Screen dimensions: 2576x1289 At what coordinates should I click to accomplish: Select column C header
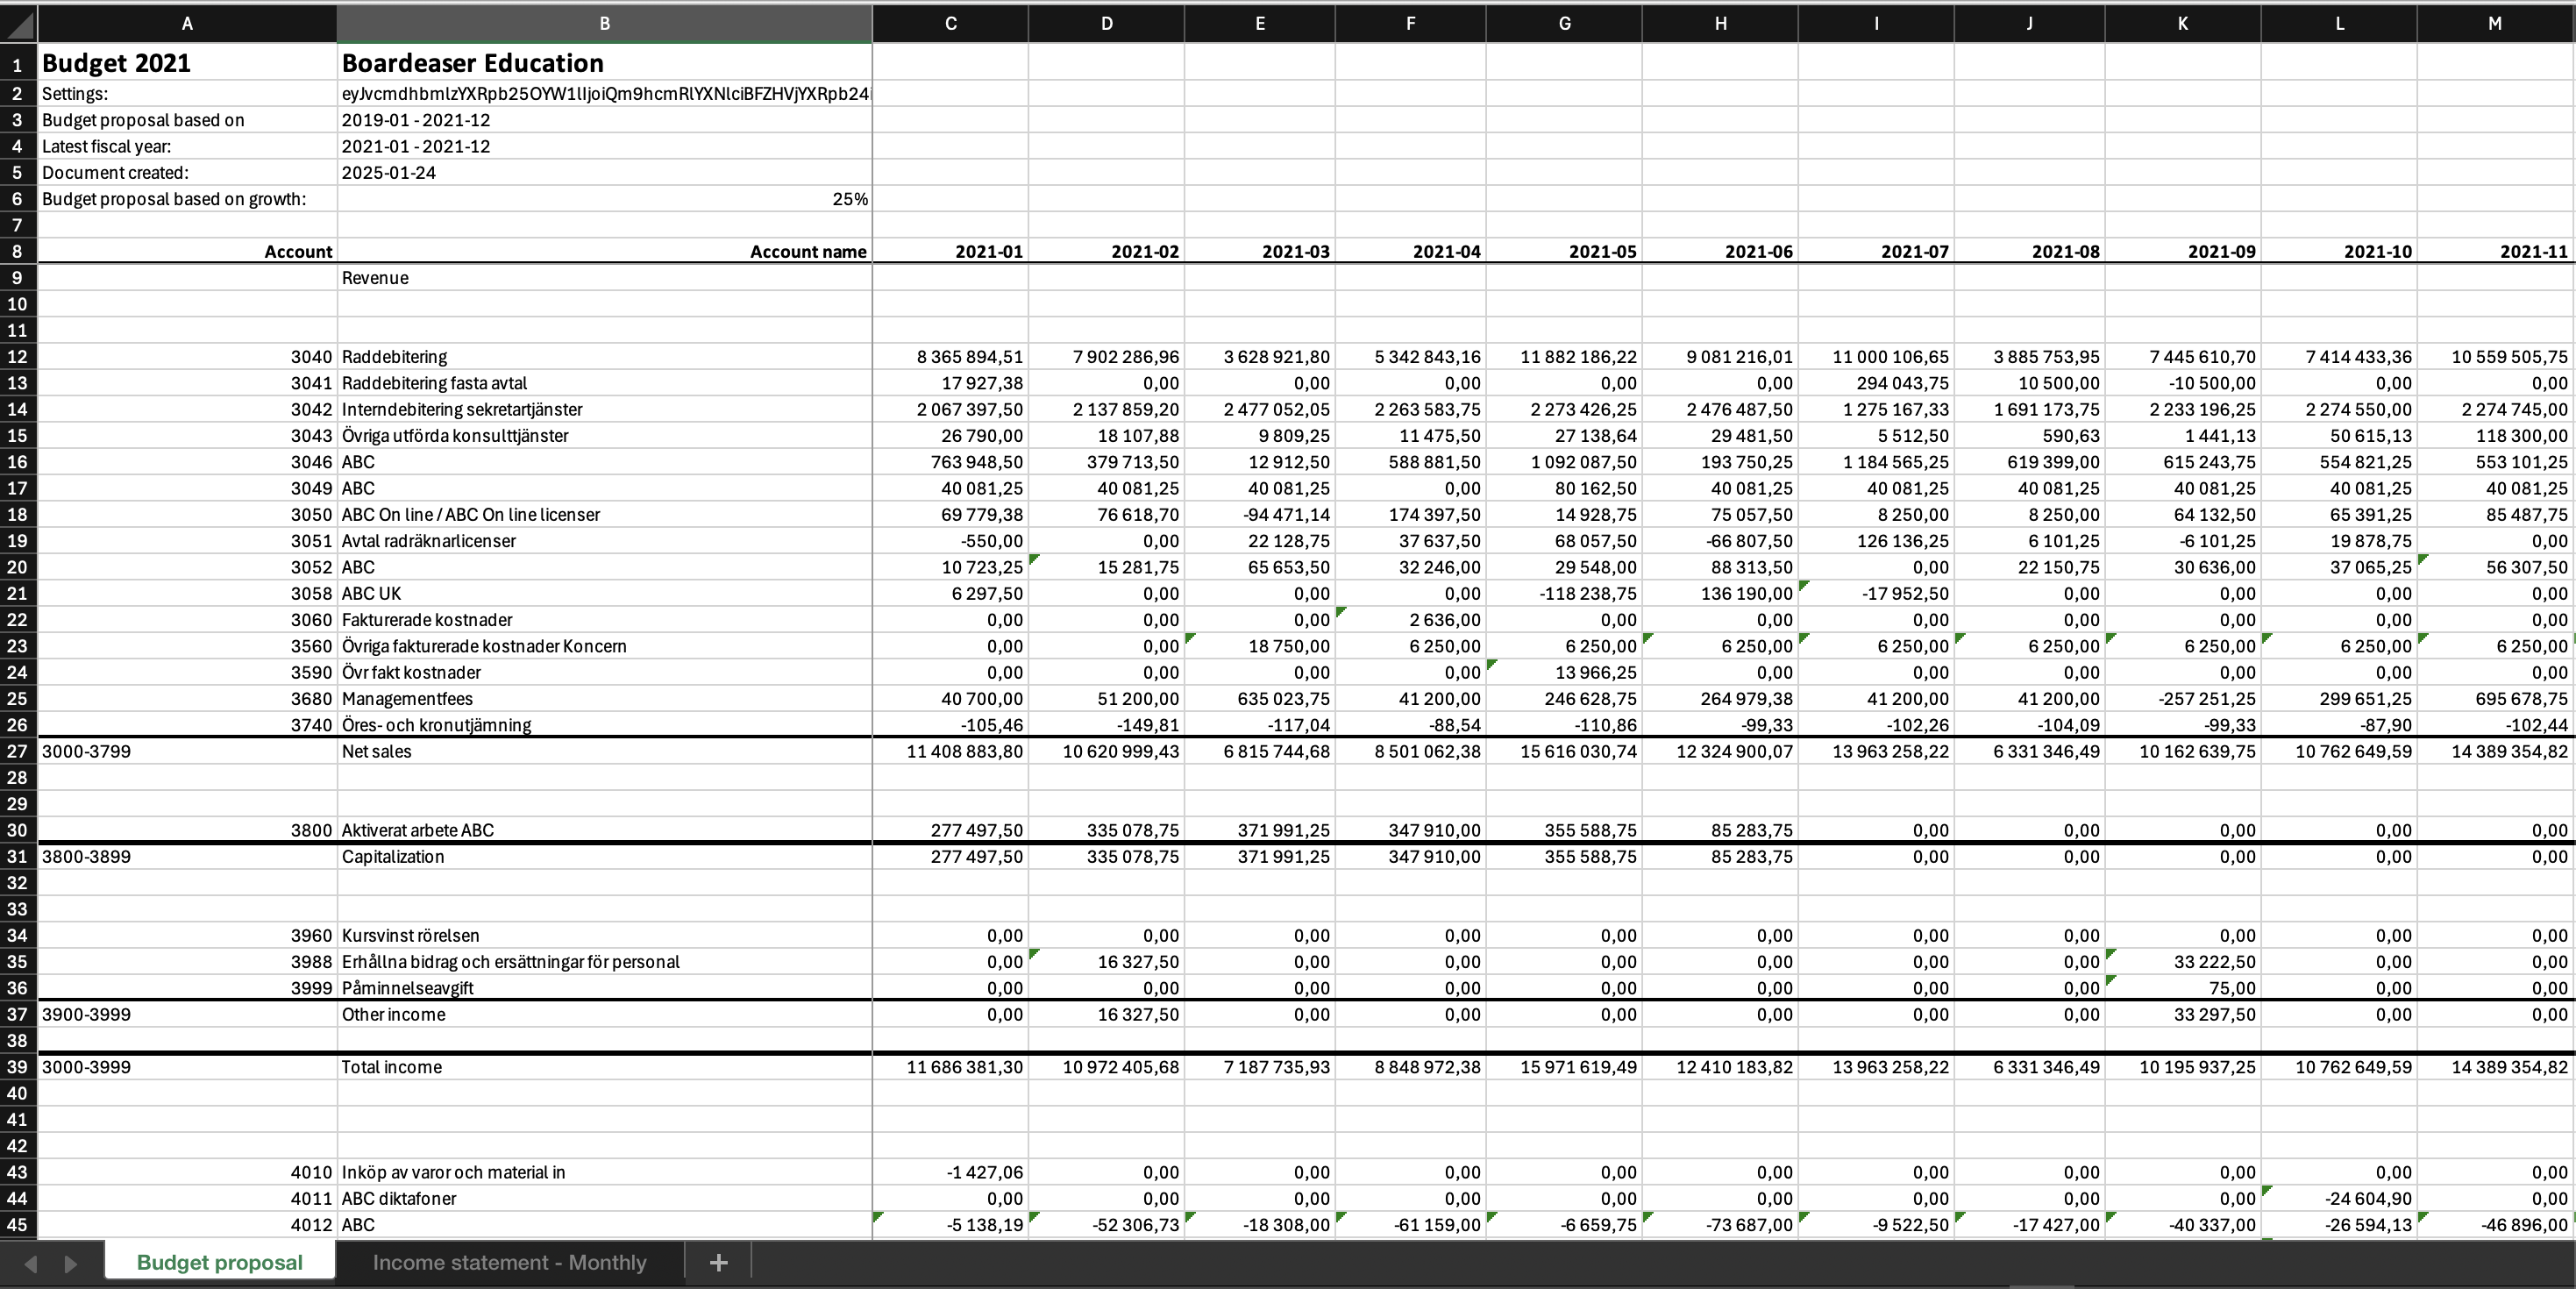click(950, 23)
